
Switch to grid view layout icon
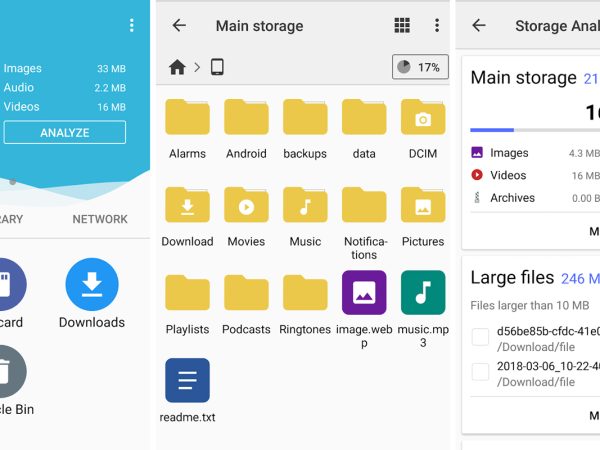tap(402, 26)
